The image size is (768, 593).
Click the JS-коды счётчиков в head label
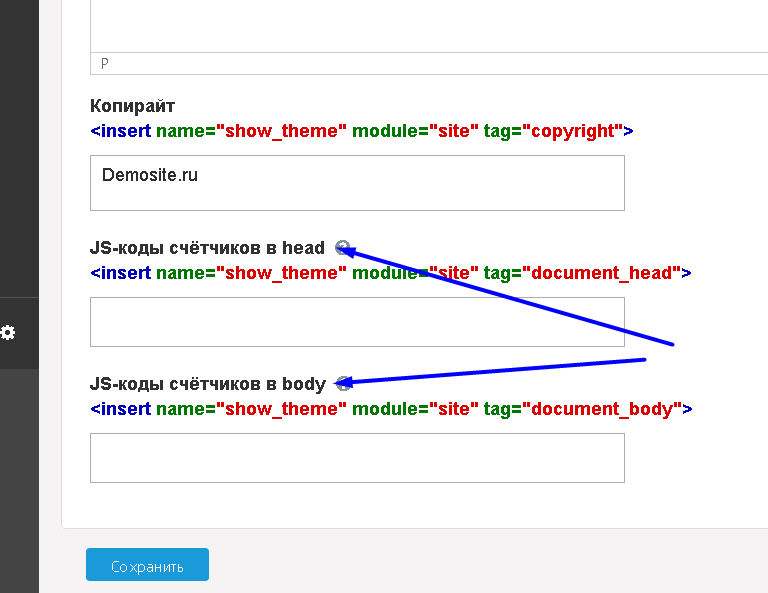click(x=207, y=248)
